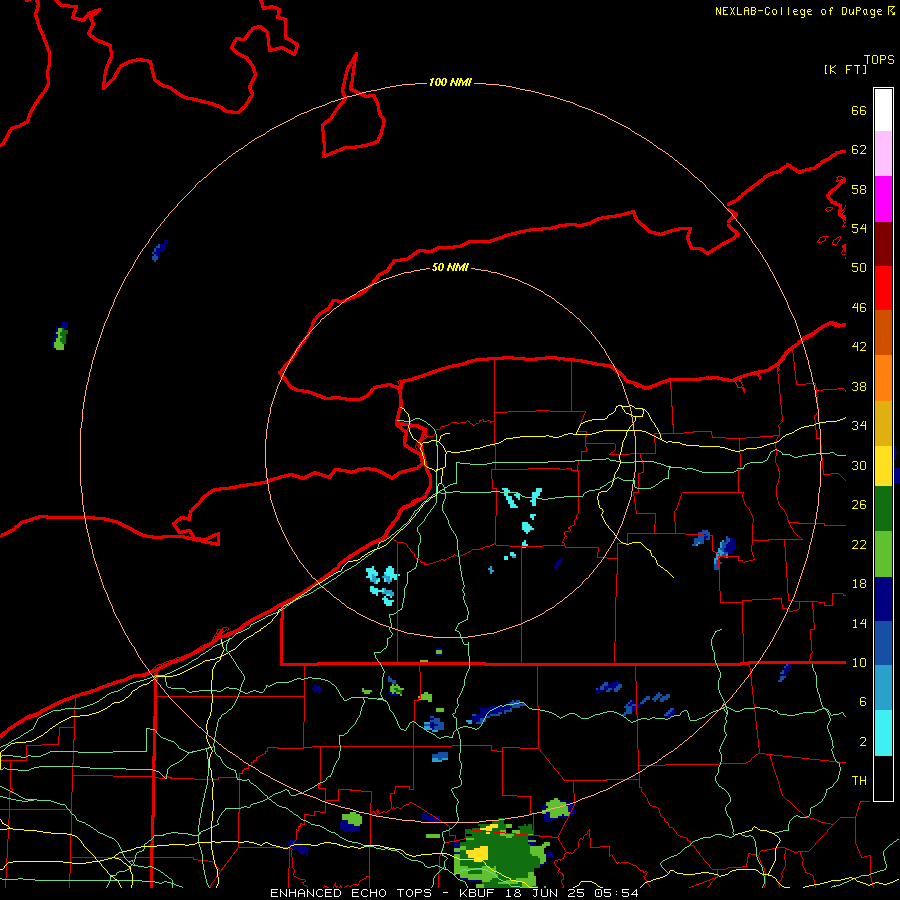The height and width of the screenshot is (900, 900).
Task: Click the "26" value on the scale
Action: [x=859, y=505]
